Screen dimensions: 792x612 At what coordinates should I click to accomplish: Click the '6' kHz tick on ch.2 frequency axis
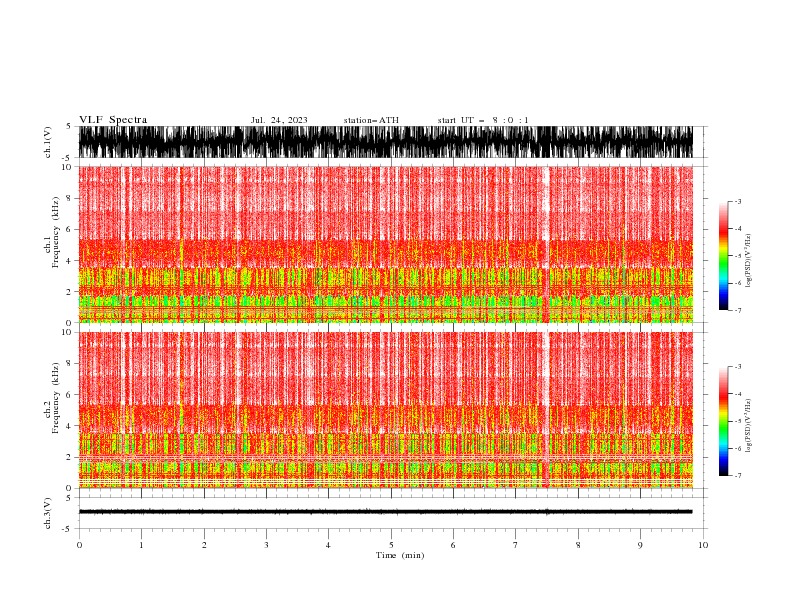pos(70,395)
